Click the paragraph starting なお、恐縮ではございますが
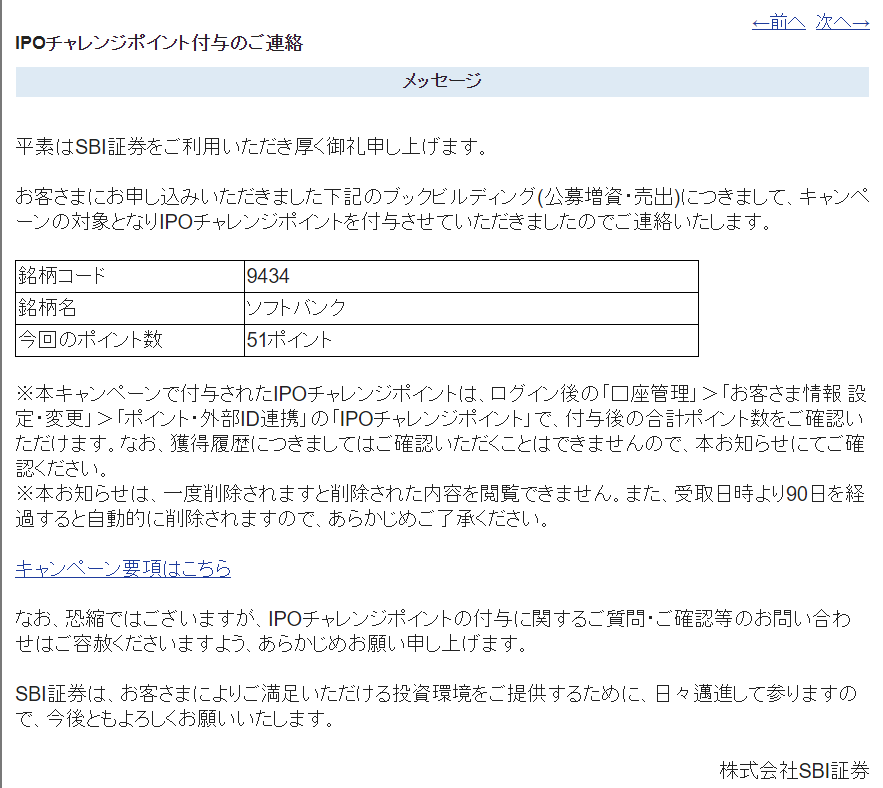883x788 pixels. click(433, 631)
